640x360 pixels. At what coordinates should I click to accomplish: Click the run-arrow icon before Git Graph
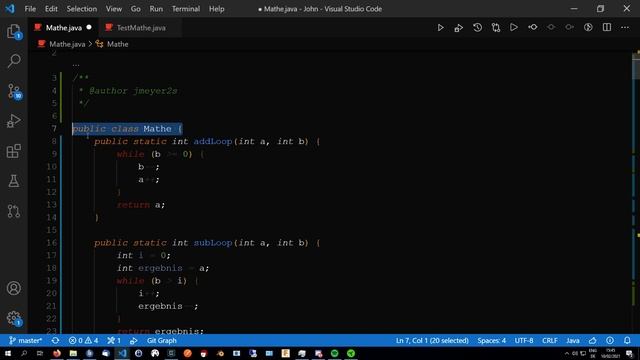(133, 340)
